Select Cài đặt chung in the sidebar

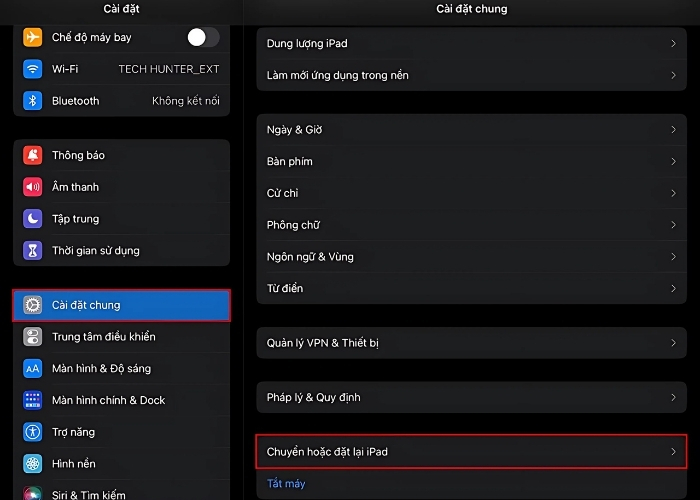(121, 305)
